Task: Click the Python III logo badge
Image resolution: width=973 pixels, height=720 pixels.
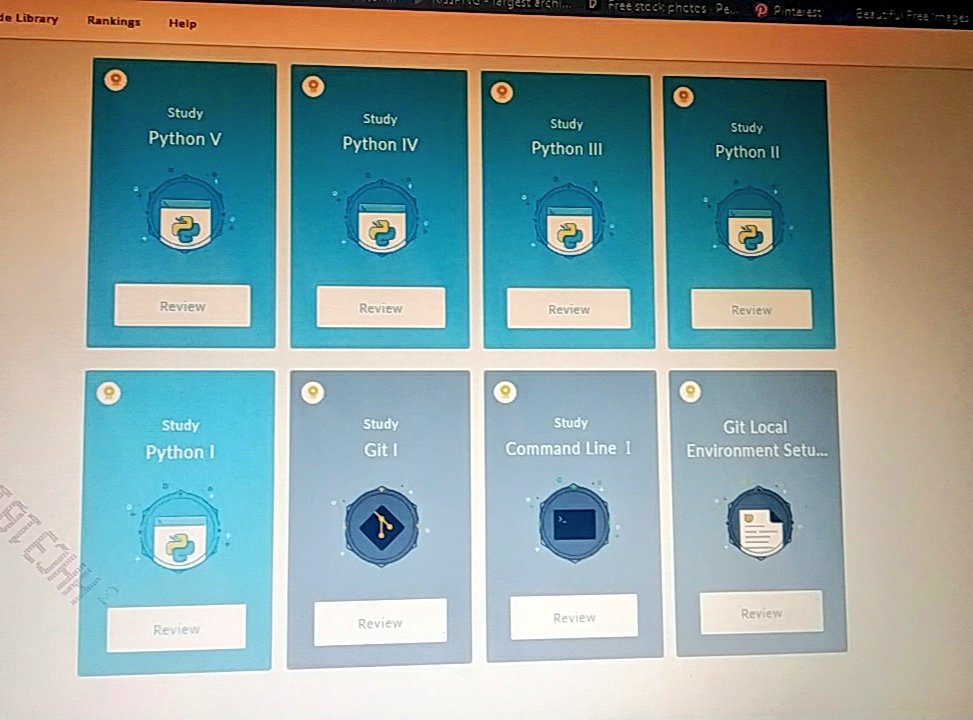Action: [x=568, y=221]
